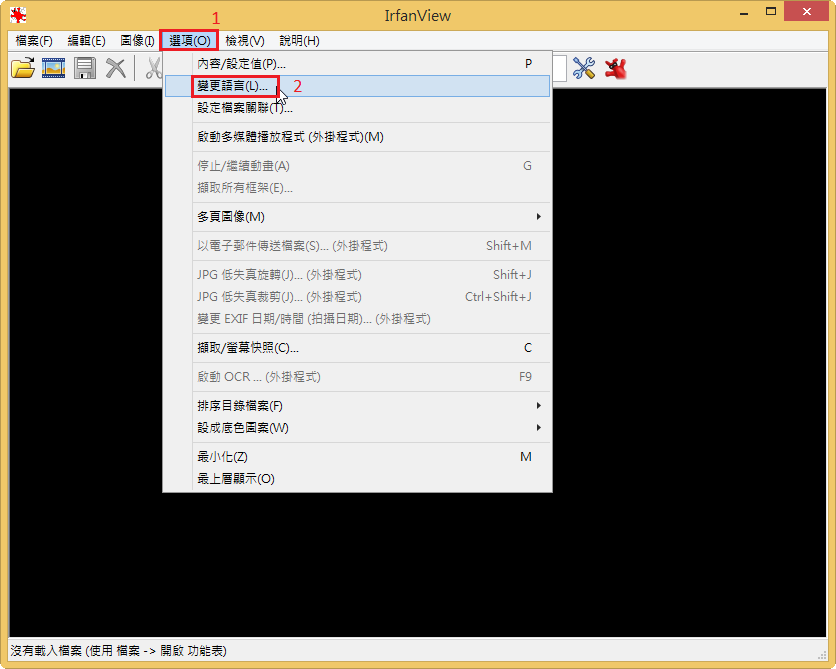Image resolution: width=836 pixels, height=669 pixels.
Task: Select 擷取/螢幕快照(C)... screenshot entry
Action: [x=357, y=348]
